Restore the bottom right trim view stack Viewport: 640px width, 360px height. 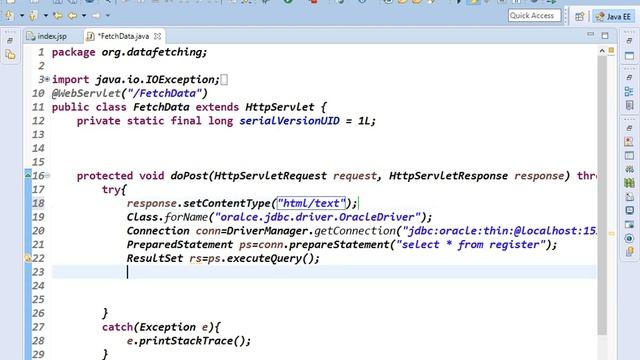[x=629, y=128]
